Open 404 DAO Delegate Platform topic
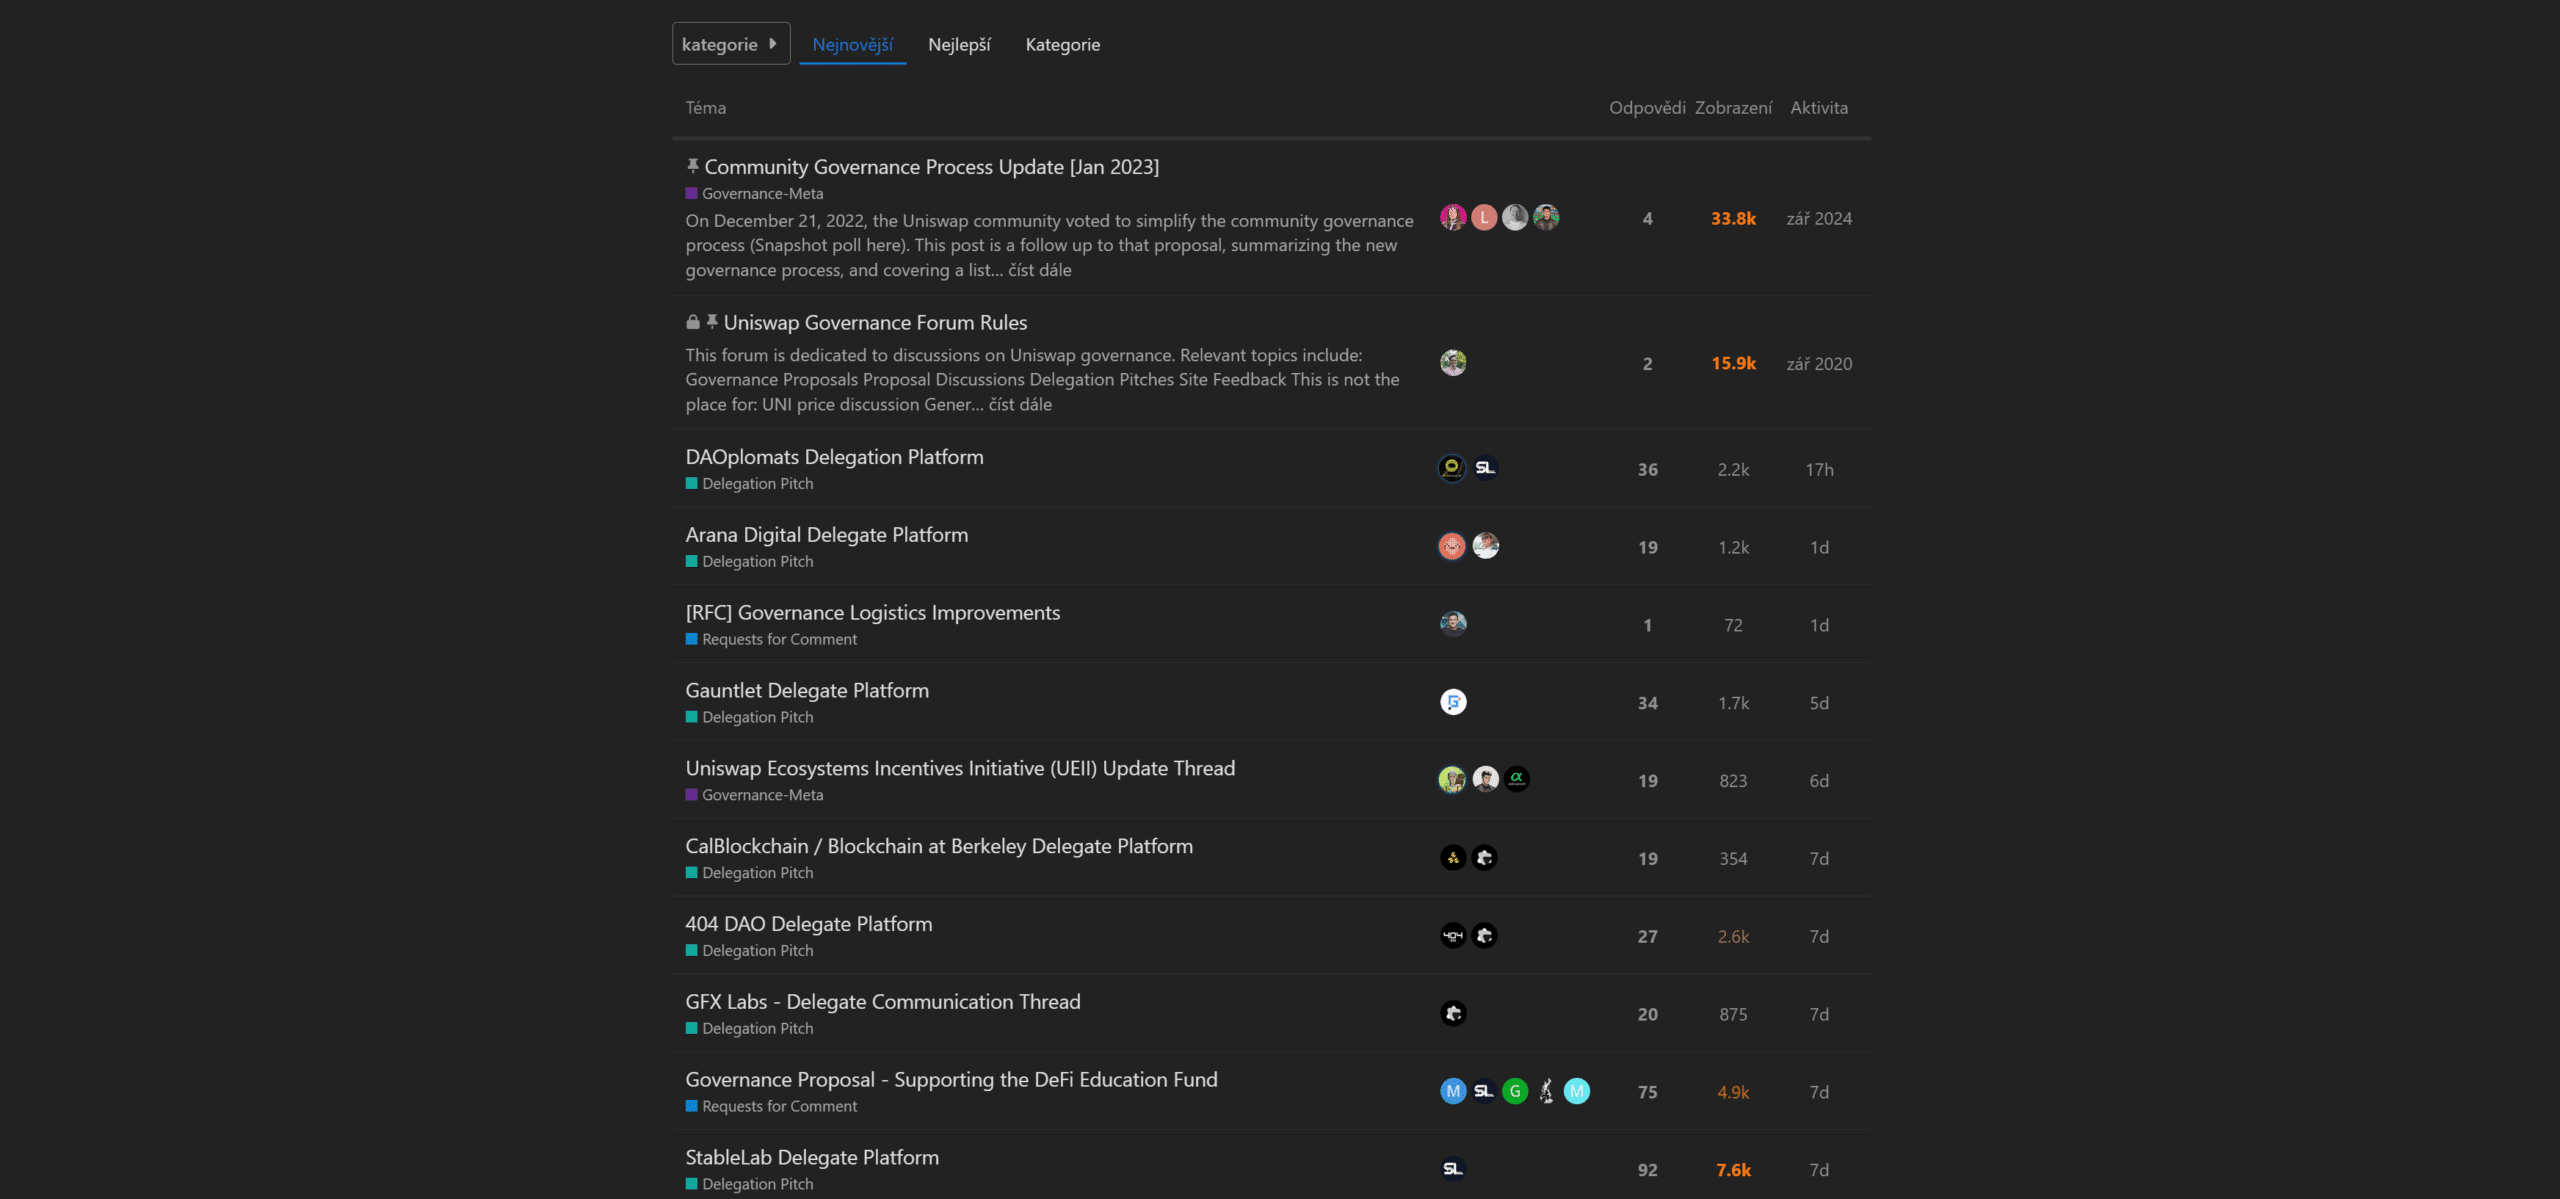 tap(809, 925)
